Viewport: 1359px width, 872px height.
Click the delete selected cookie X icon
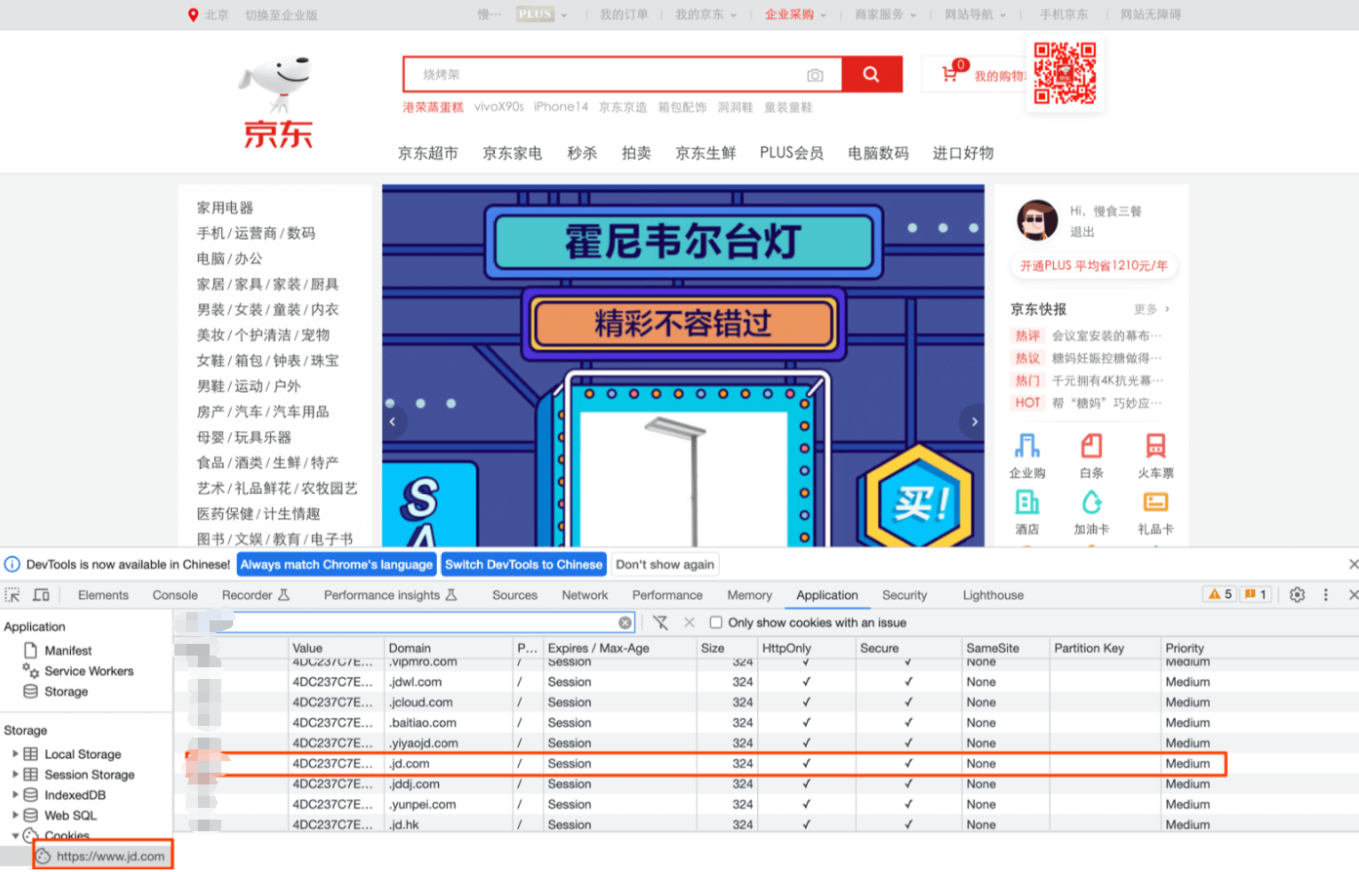click(x=689, y=623)
